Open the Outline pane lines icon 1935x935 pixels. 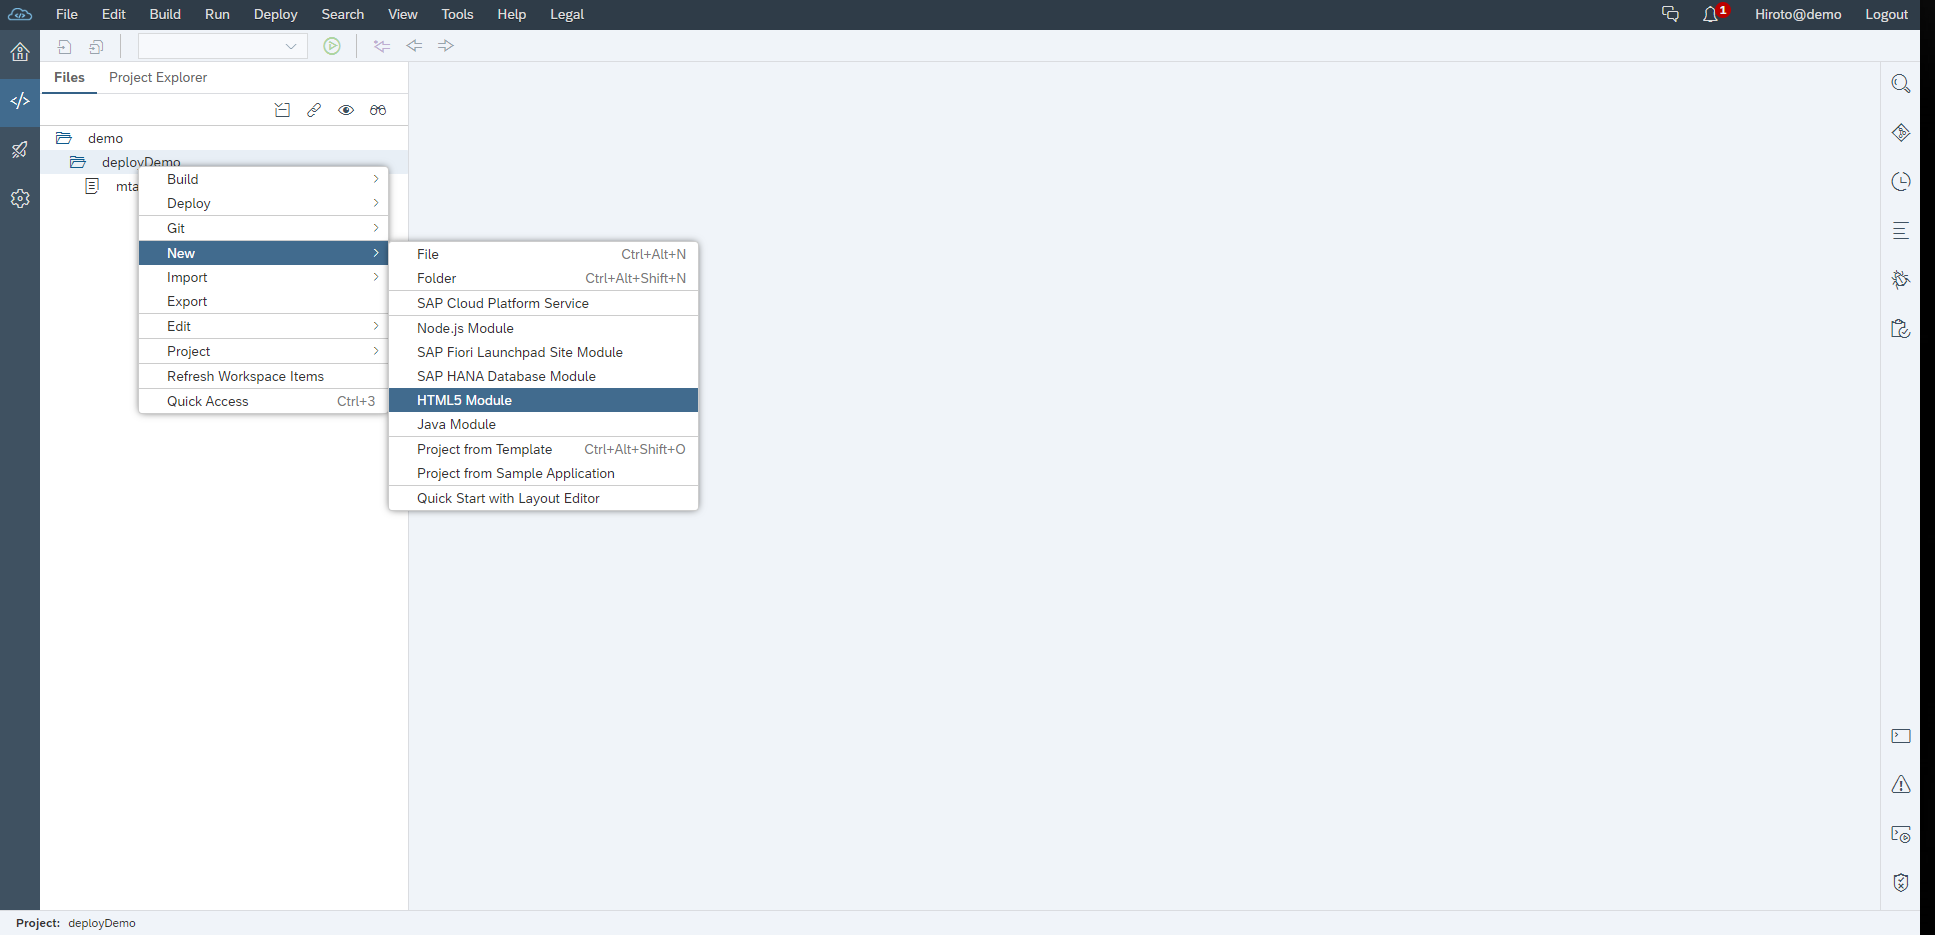pyautogui.click(x=1901, y=231)
